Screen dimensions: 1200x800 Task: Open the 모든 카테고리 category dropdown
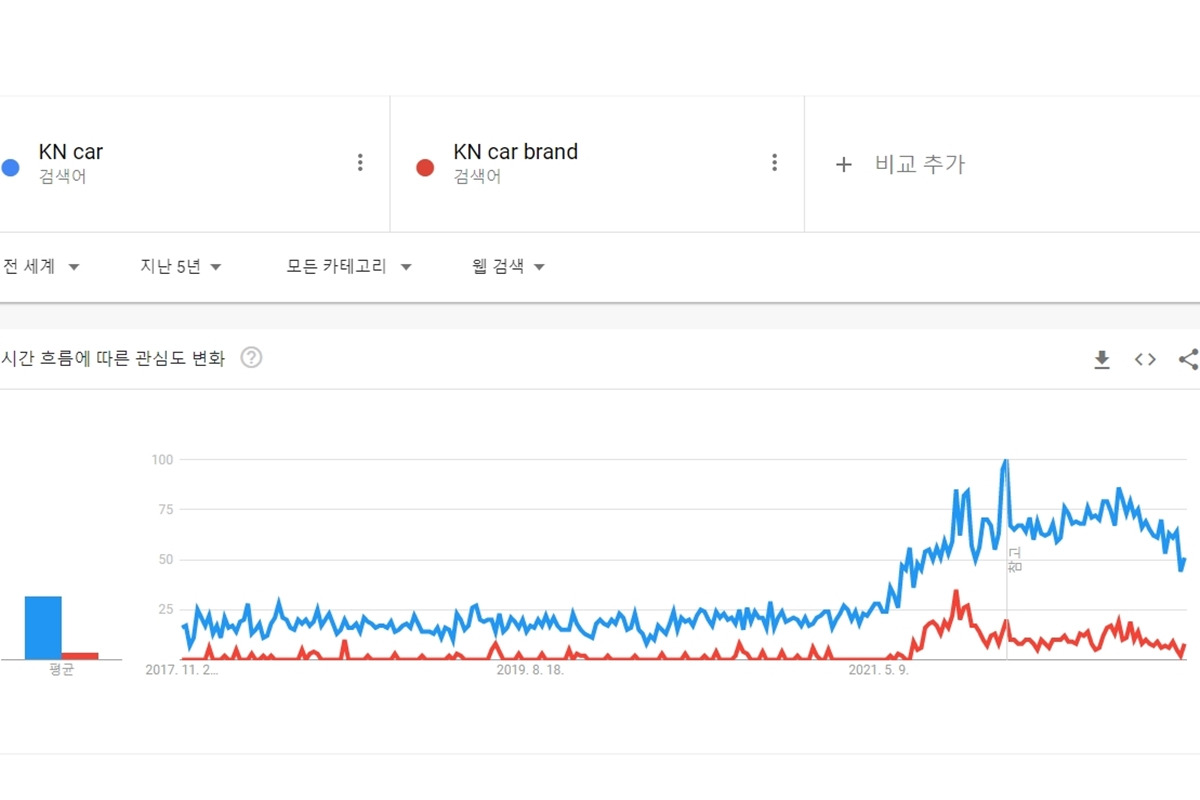coord(349,266)
